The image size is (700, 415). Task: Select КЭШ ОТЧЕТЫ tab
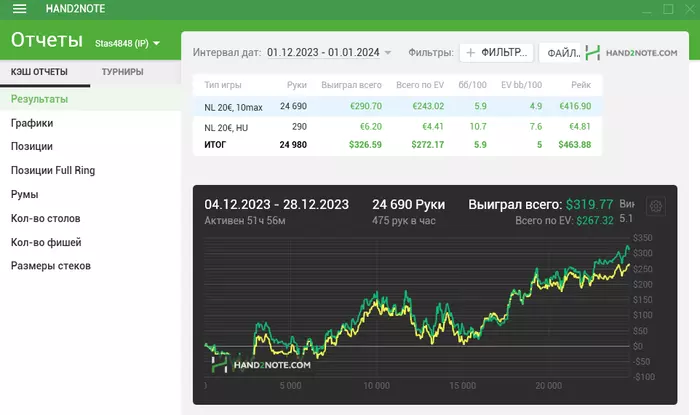[x=39, y=72]
